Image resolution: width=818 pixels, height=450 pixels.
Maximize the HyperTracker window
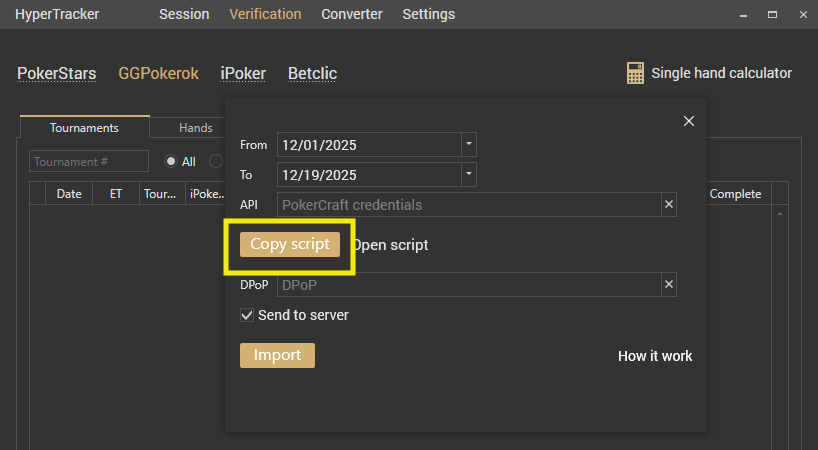pyautogui.click(x=772, y=15)
